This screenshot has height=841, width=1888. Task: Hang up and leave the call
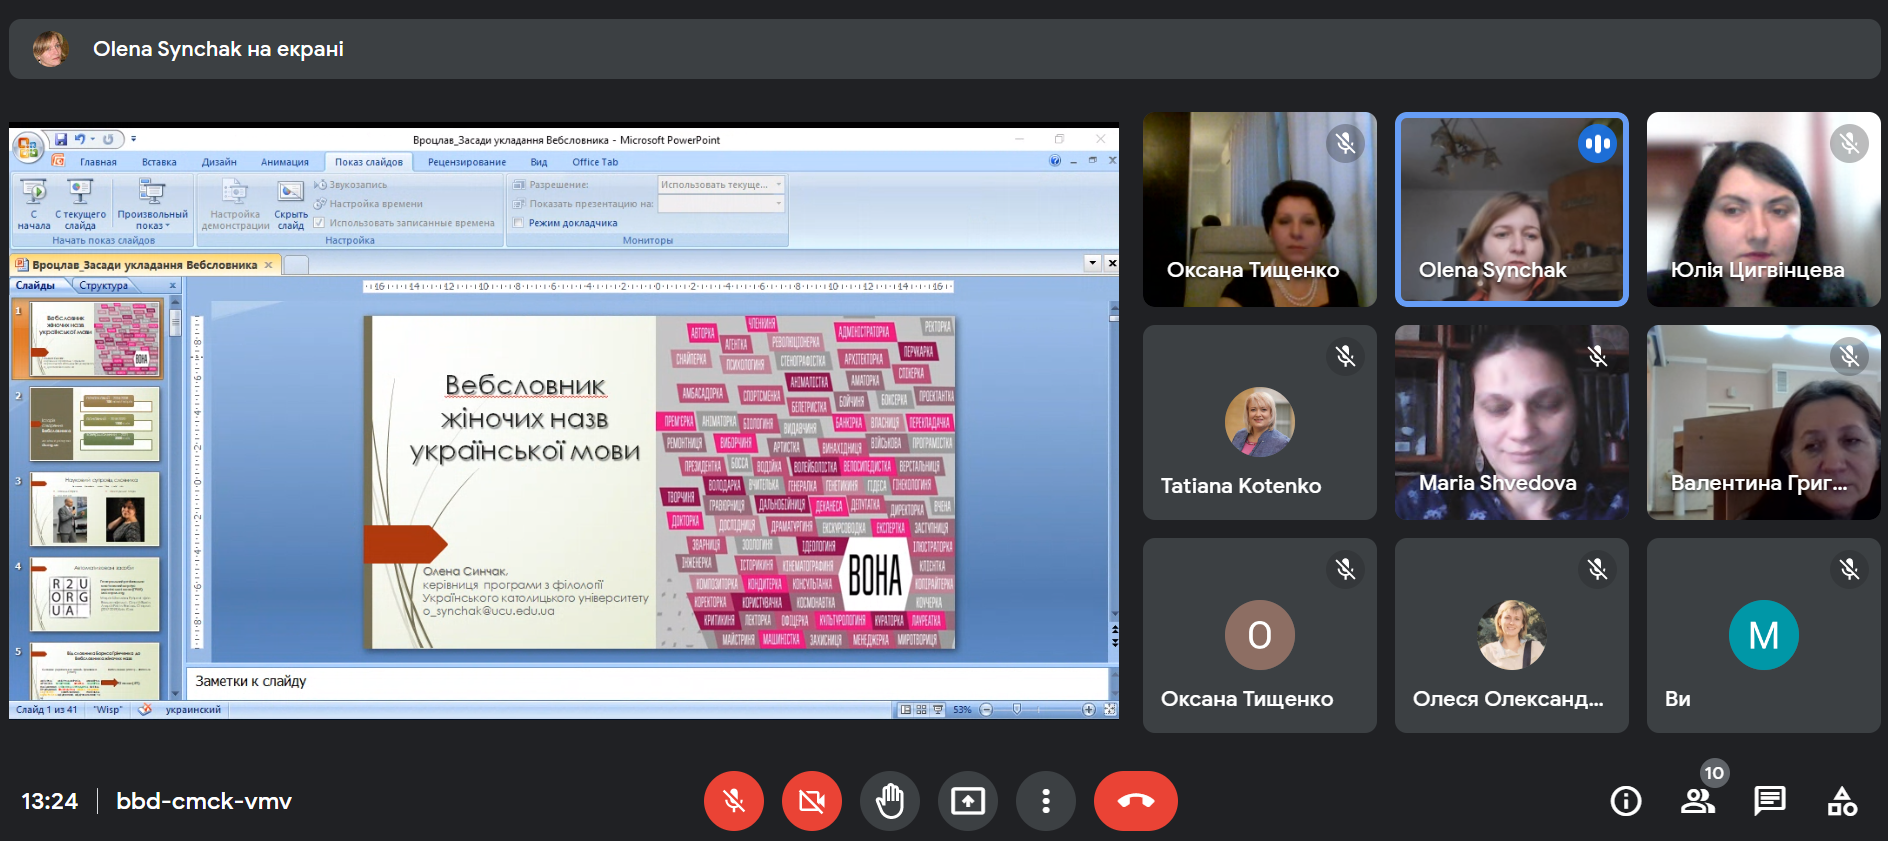pos(1135,801)
